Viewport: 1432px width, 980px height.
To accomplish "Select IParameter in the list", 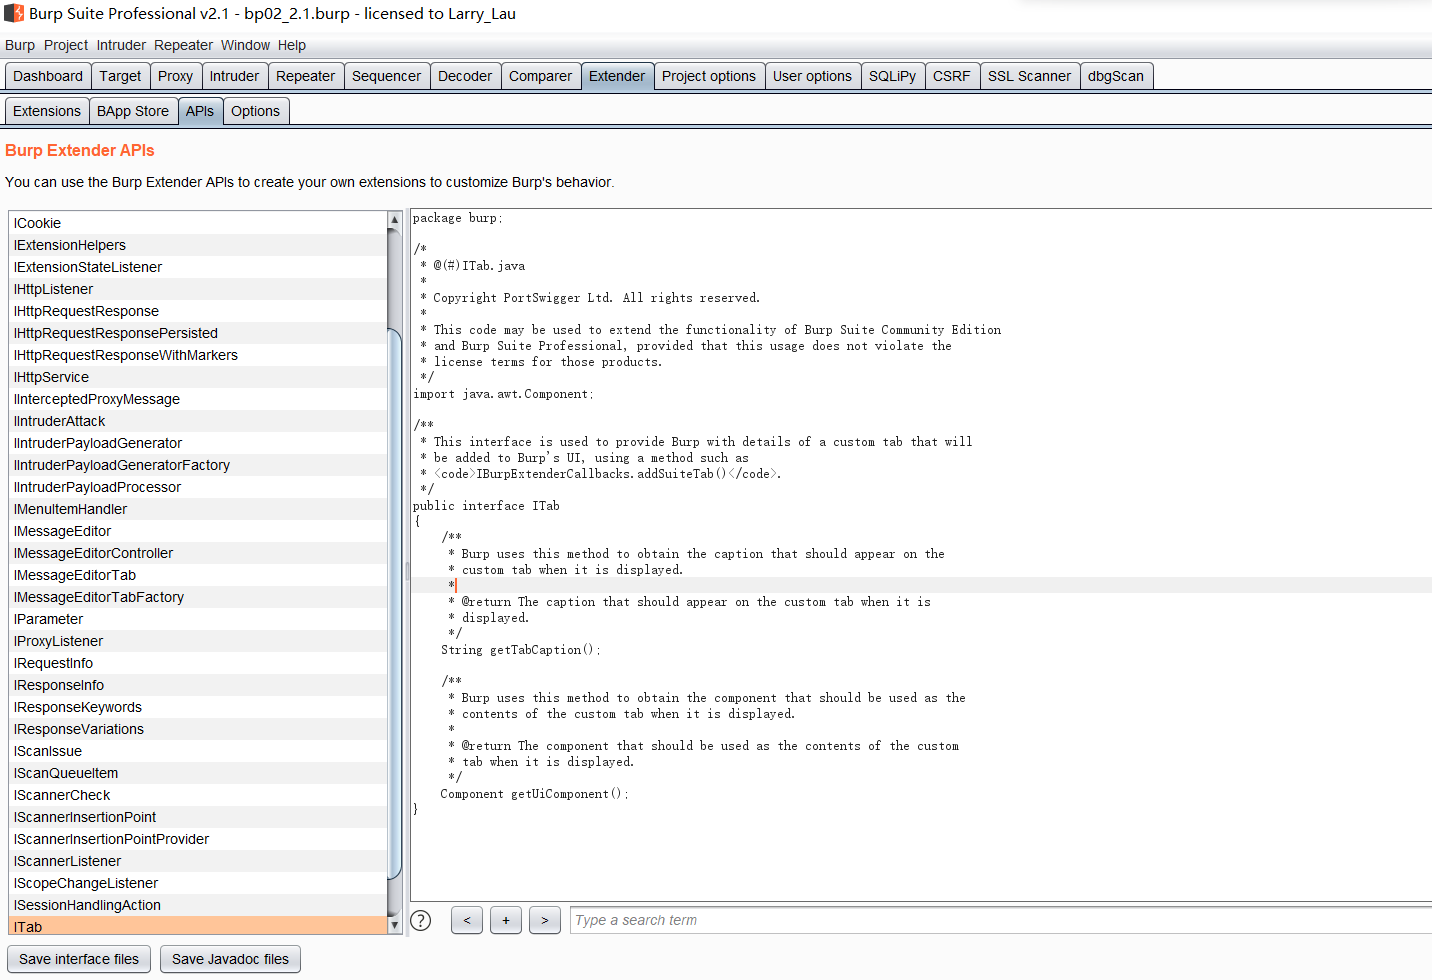I will pyautogui.click(x=198, y=619).
